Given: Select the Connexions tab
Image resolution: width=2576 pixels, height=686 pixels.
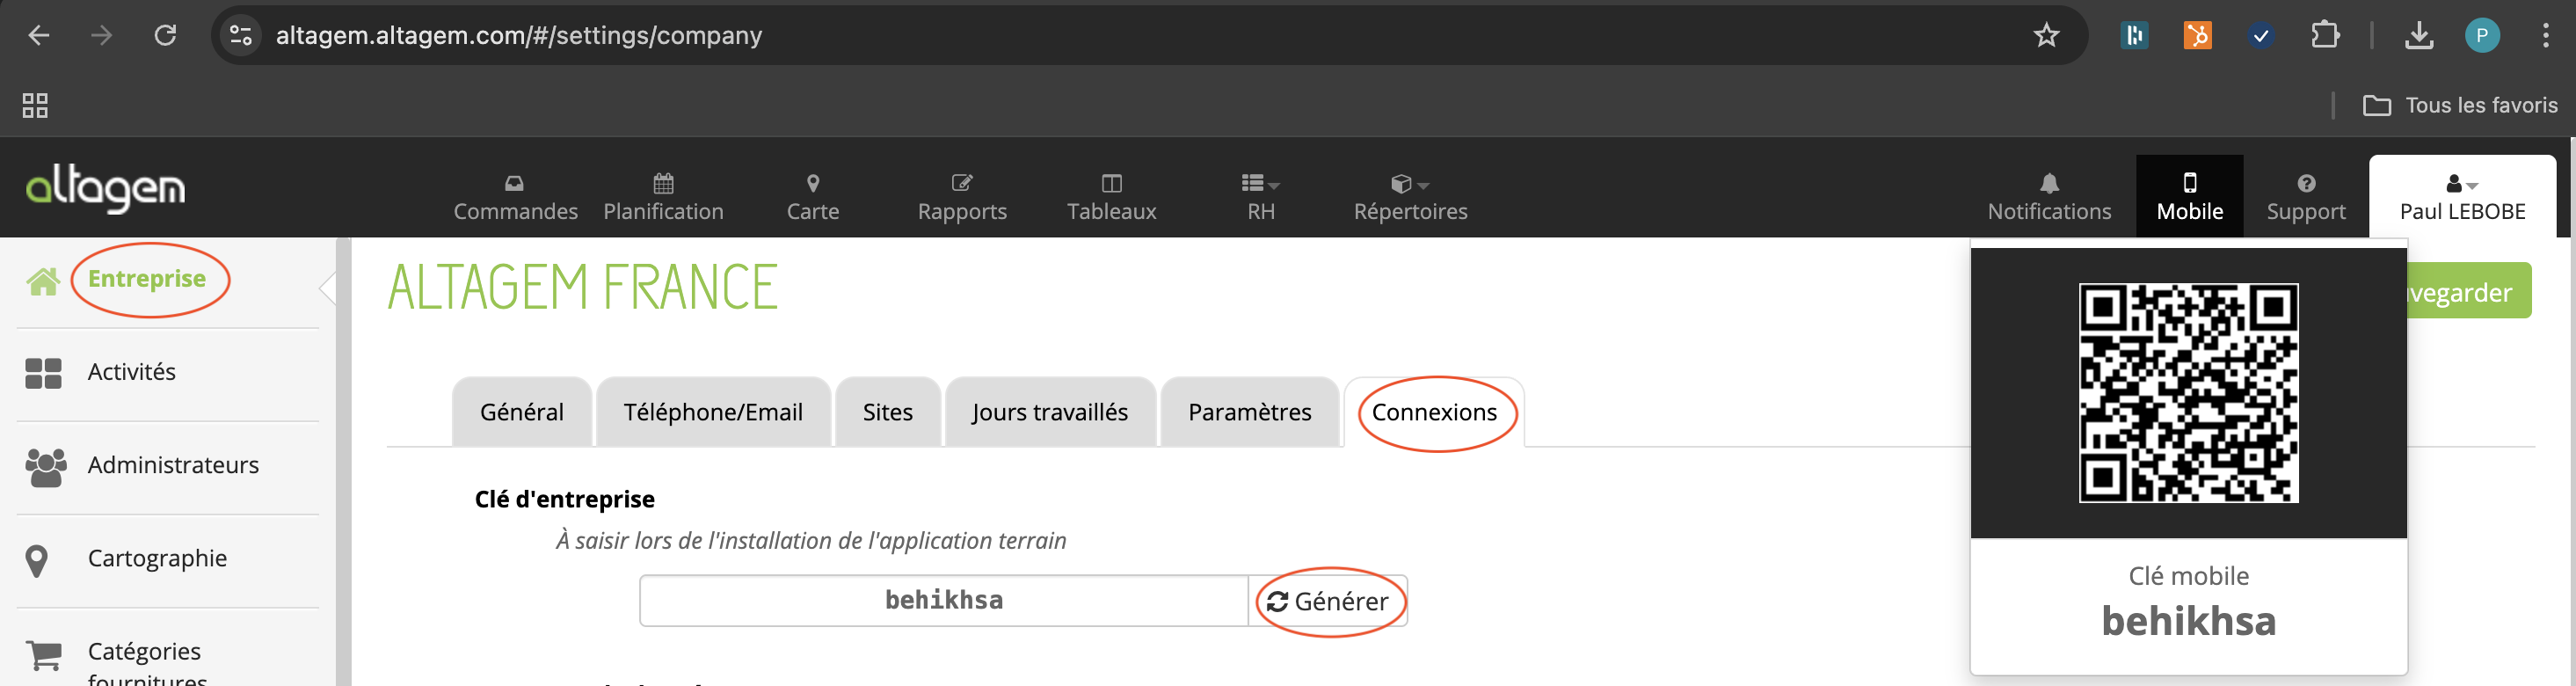Looking at the screenshot, I should tap(1433, 412).
